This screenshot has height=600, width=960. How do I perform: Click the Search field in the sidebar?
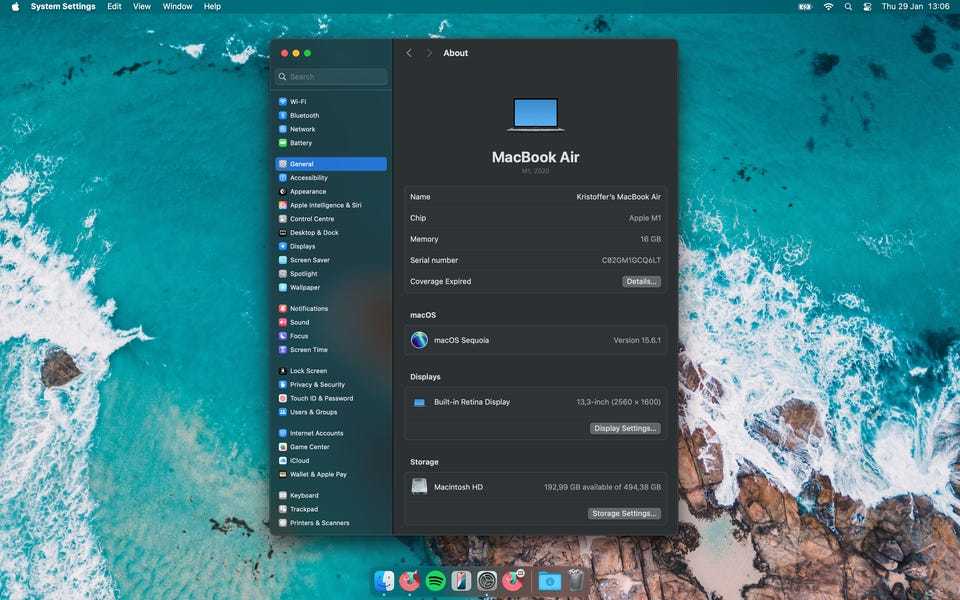[x=331, y=77]
